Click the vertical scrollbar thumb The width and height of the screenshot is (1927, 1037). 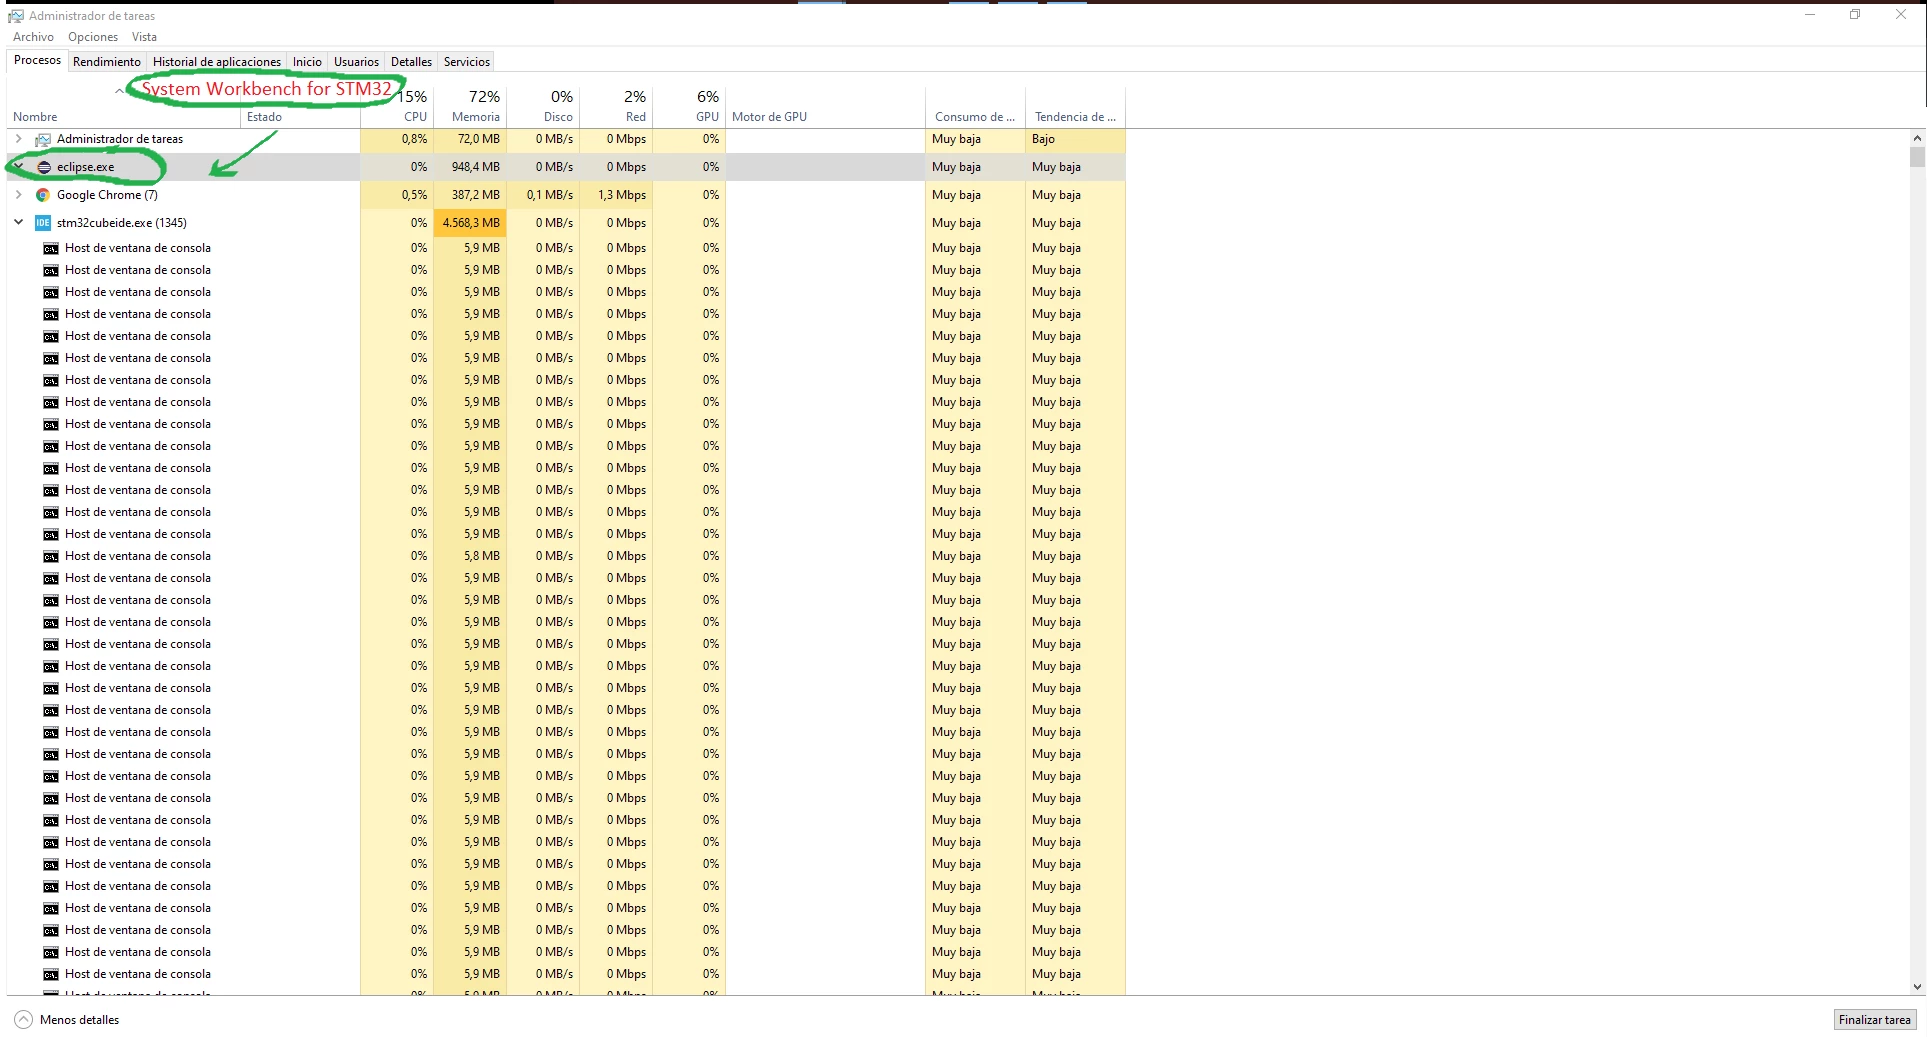coord(1917,157)
